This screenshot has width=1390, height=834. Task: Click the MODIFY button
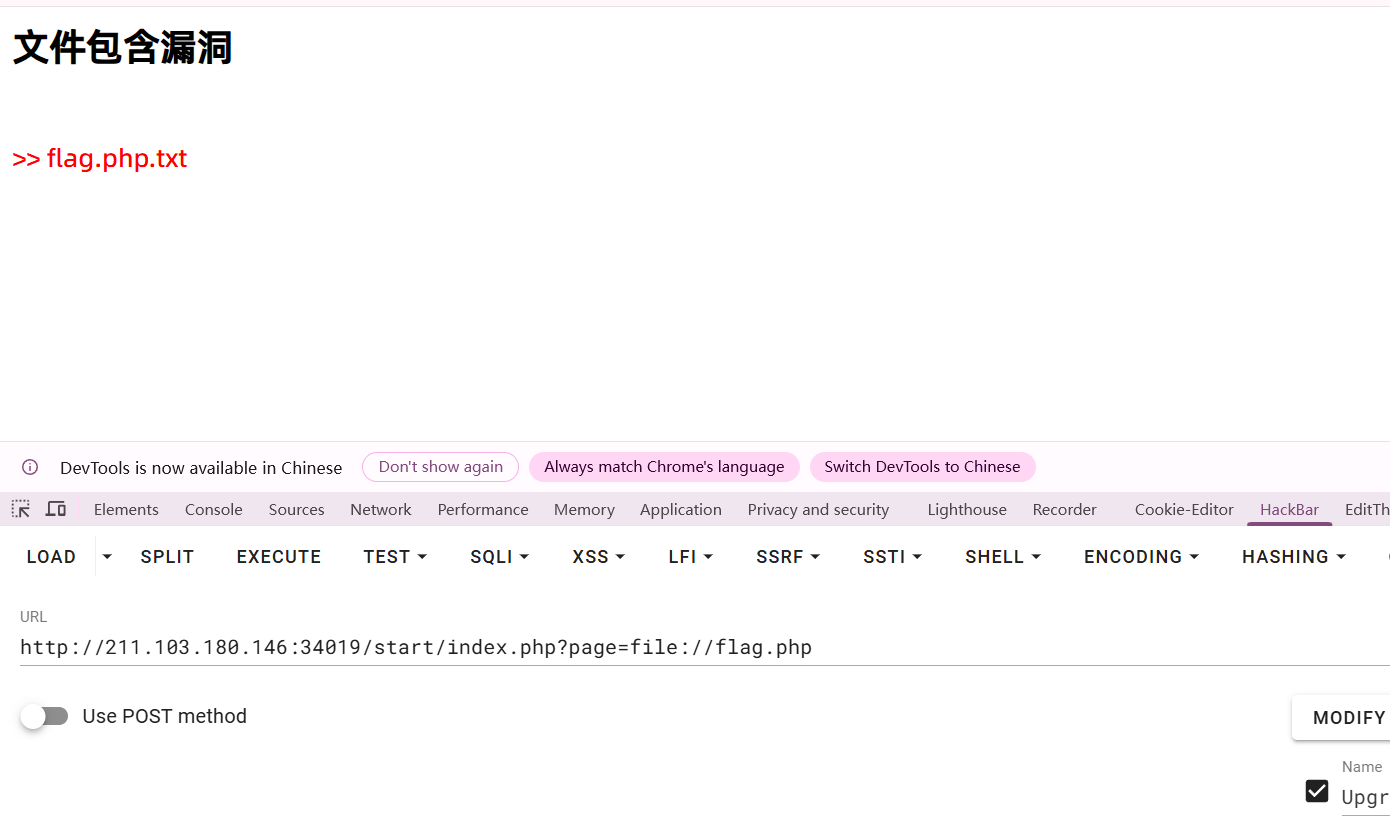pyautogui.click(x=1348, y=718)
